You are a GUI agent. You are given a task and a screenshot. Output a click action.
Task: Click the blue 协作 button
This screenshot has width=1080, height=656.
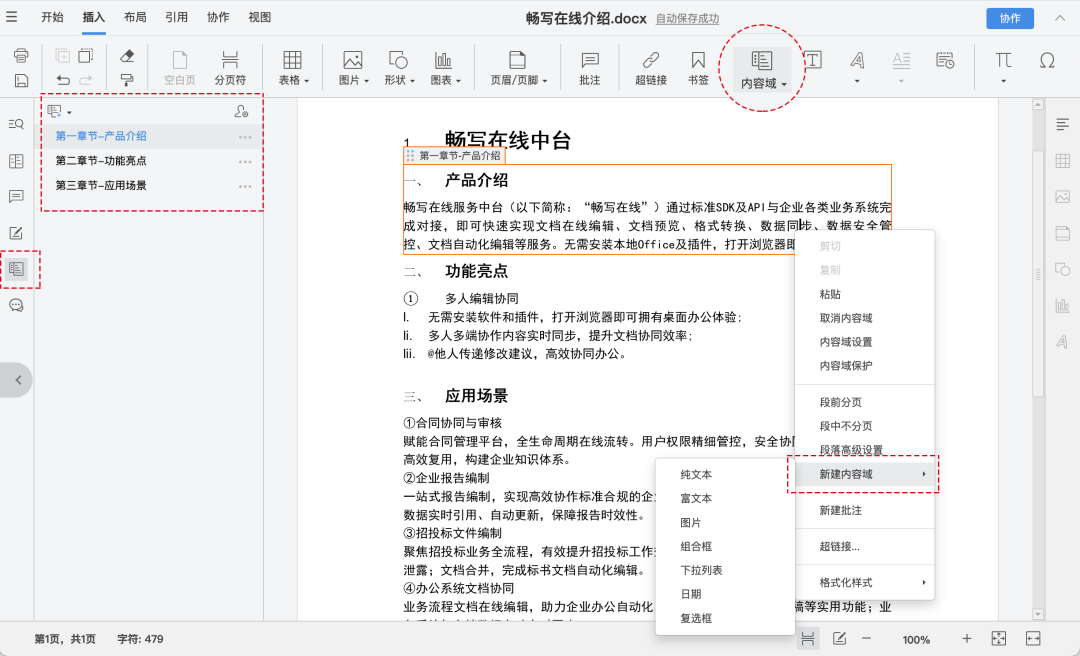[x=1010, y=18]
